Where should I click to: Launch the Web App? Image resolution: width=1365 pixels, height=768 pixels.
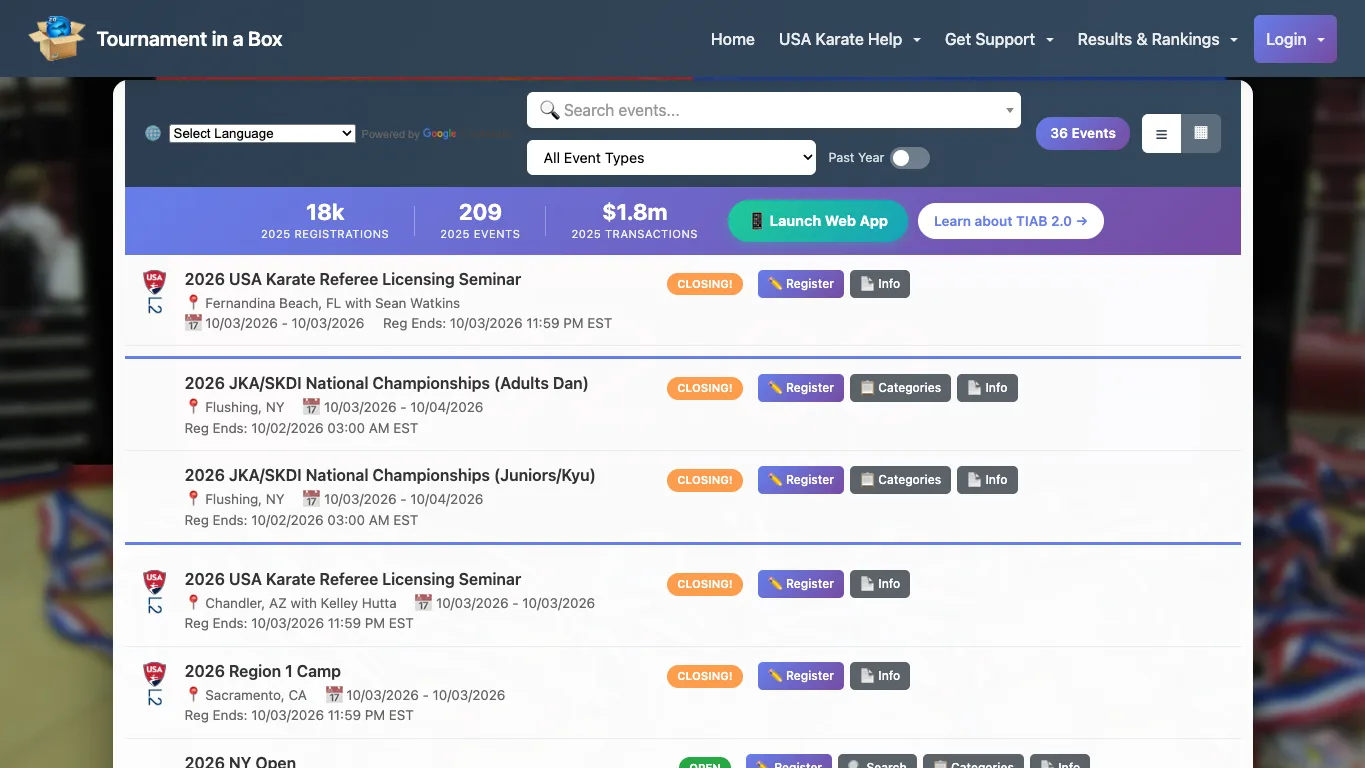tap(818, 221)
